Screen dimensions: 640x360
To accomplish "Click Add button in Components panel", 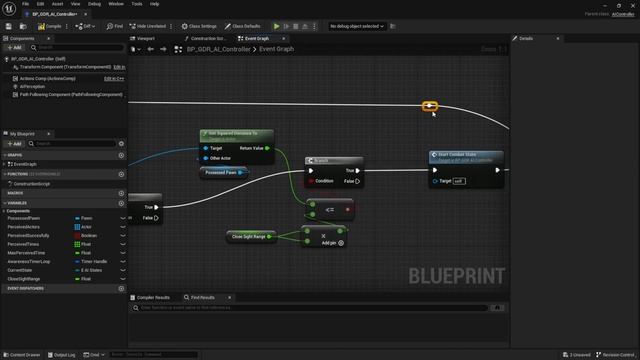I will tap(14, 47).
